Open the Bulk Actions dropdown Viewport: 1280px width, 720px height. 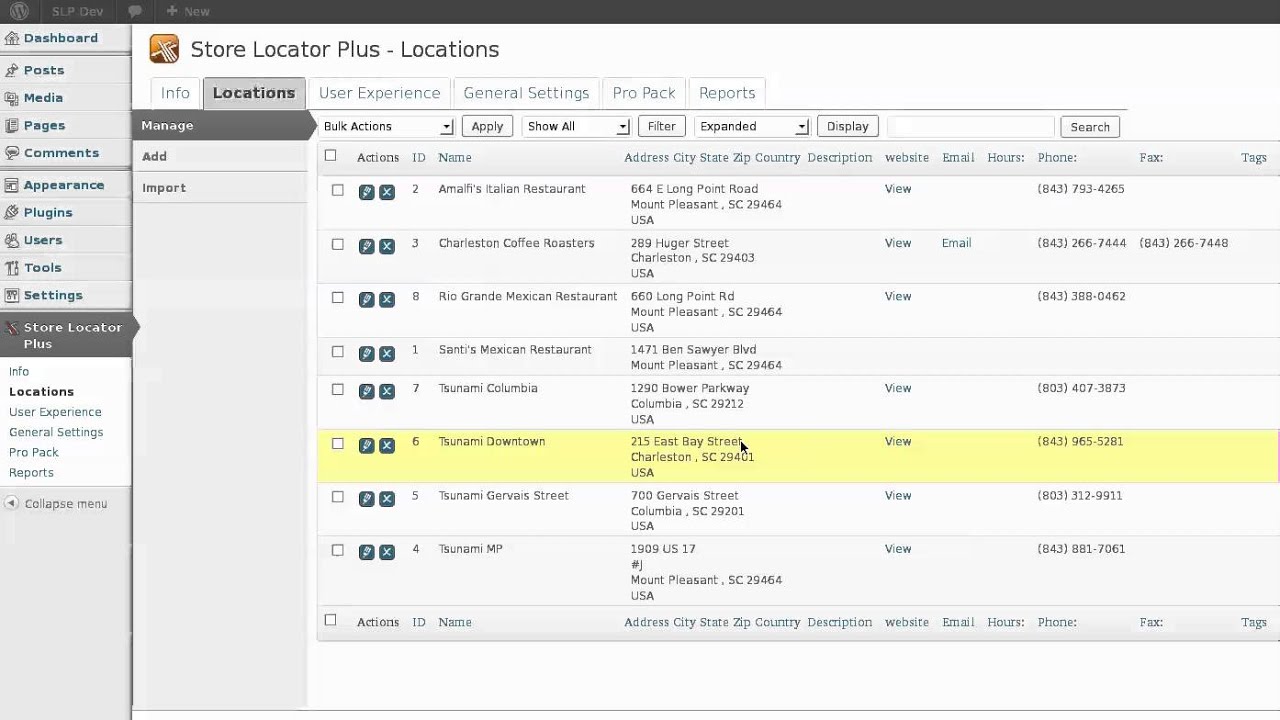pyautogui.click(x=387, y=126)
